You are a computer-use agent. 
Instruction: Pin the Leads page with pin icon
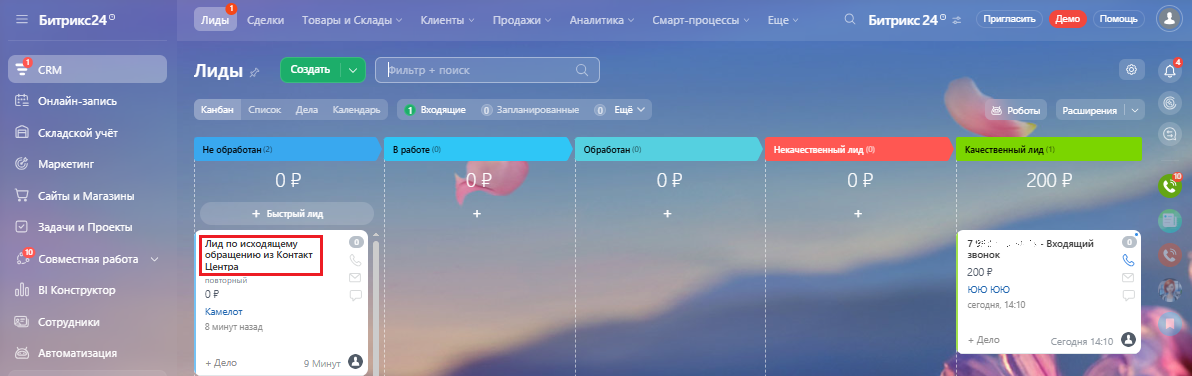(x=255, y=71)
